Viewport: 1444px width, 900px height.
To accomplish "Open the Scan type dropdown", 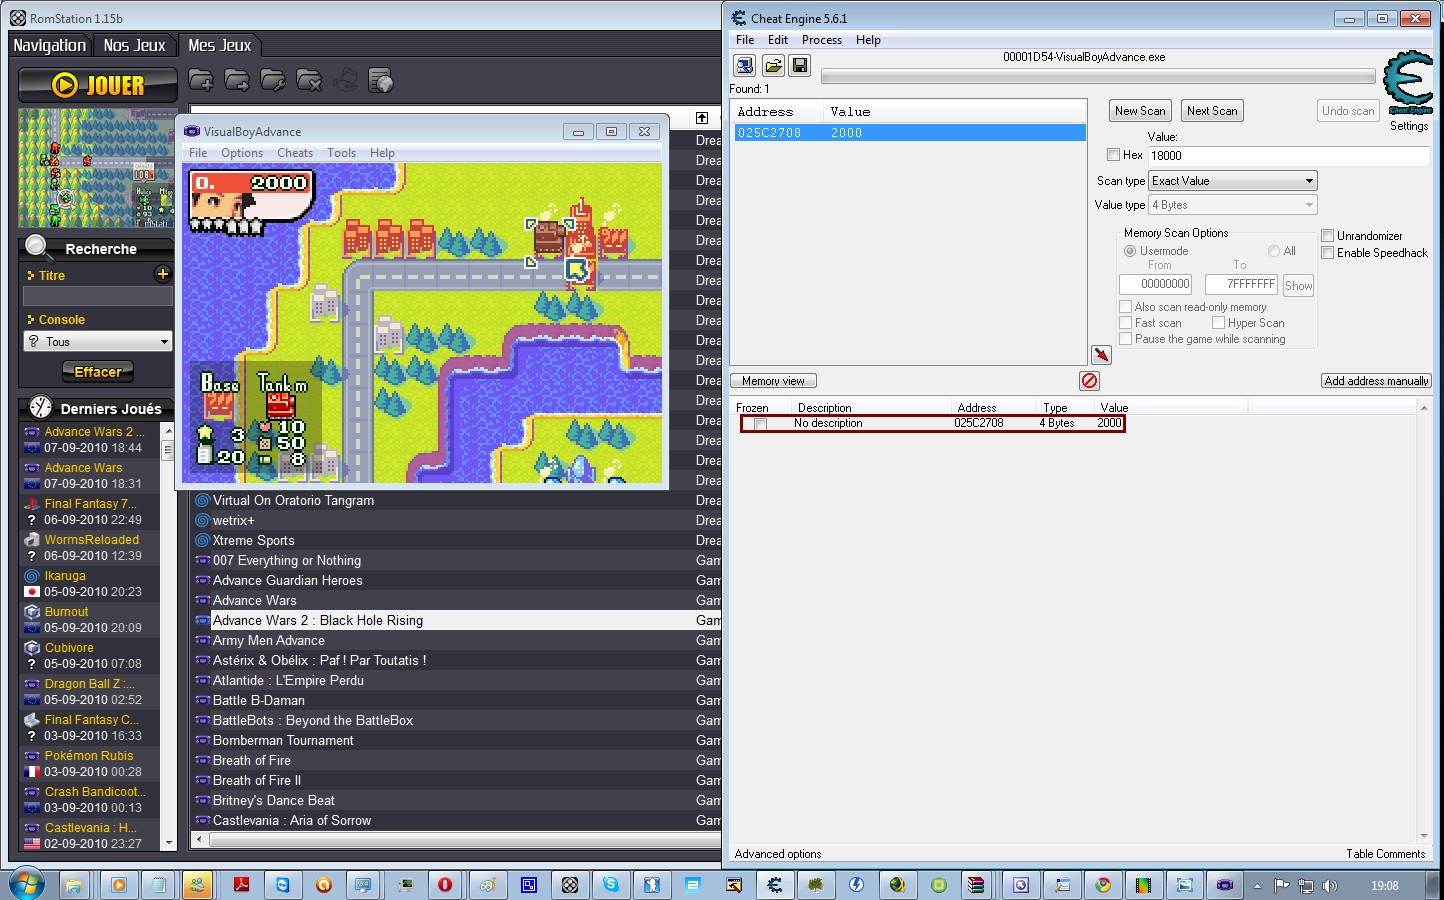I will [1232, 181].
